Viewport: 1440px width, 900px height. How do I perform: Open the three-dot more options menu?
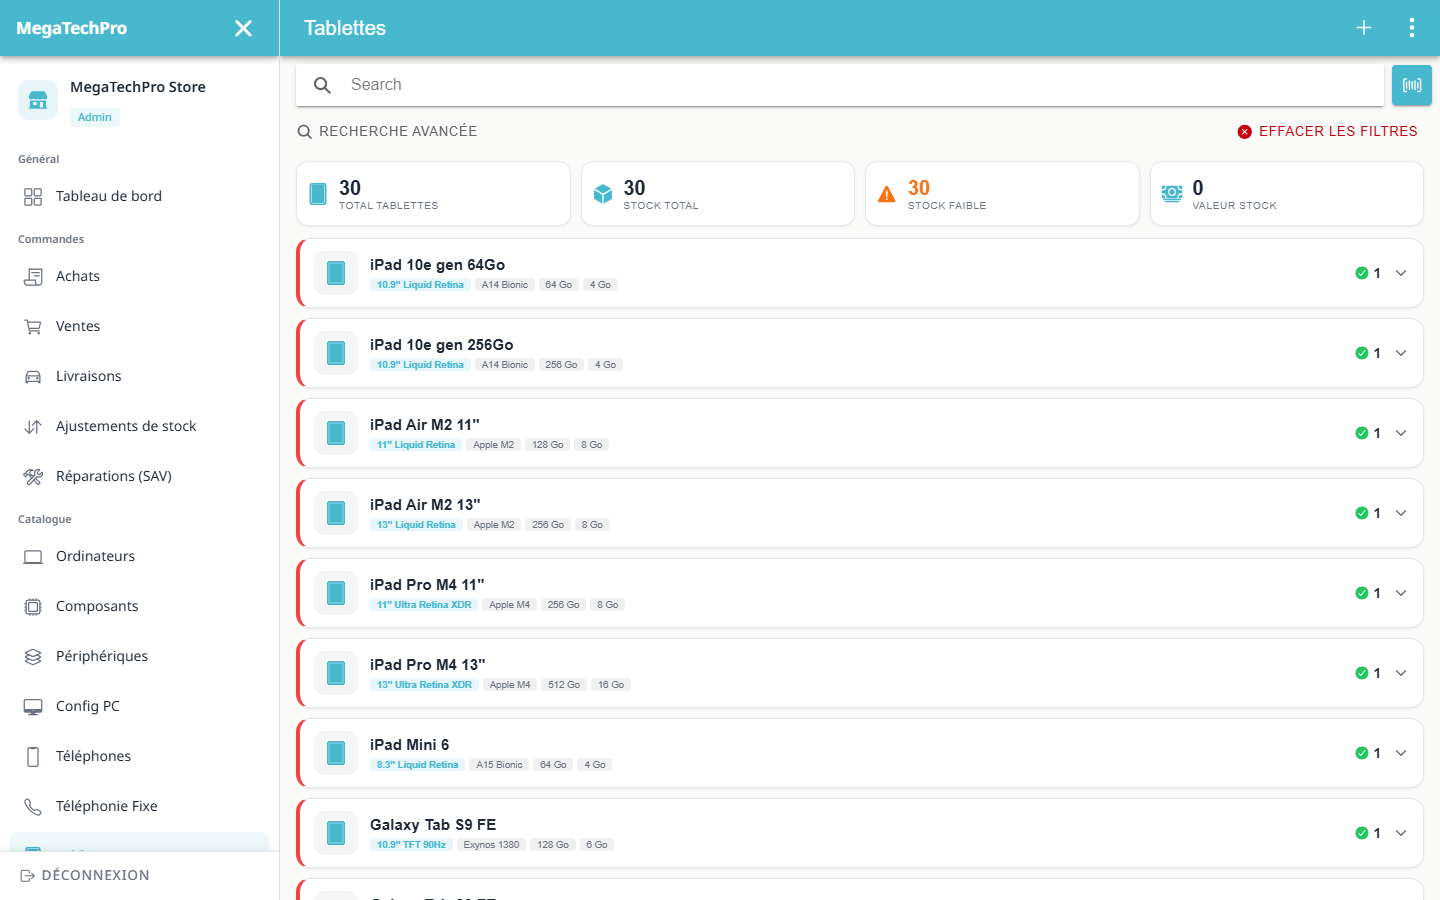point(1412,28)
